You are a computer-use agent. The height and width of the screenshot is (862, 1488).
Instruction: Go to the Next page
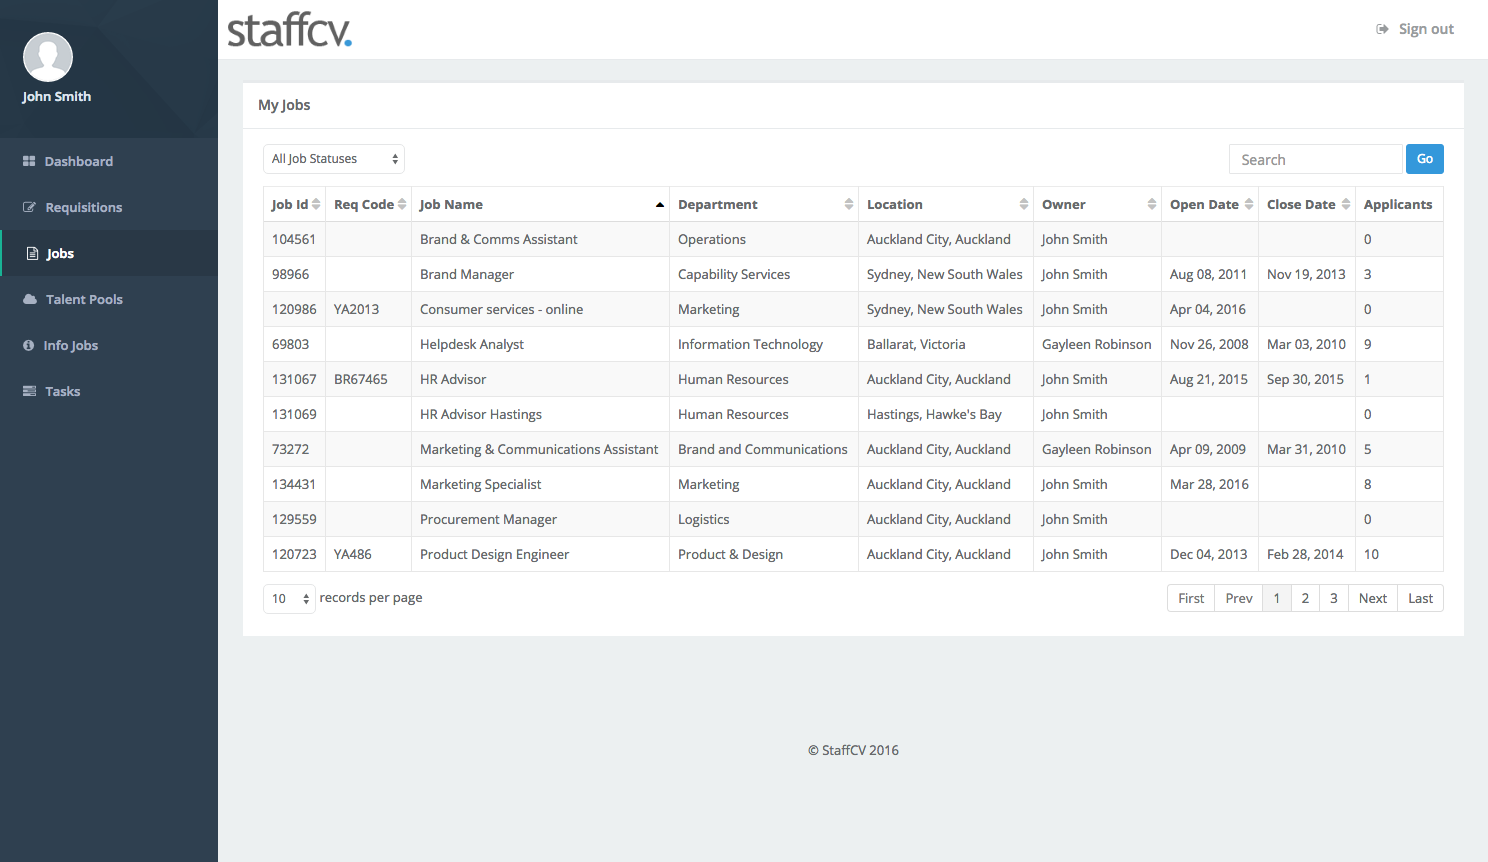(x=1373, y=598)
